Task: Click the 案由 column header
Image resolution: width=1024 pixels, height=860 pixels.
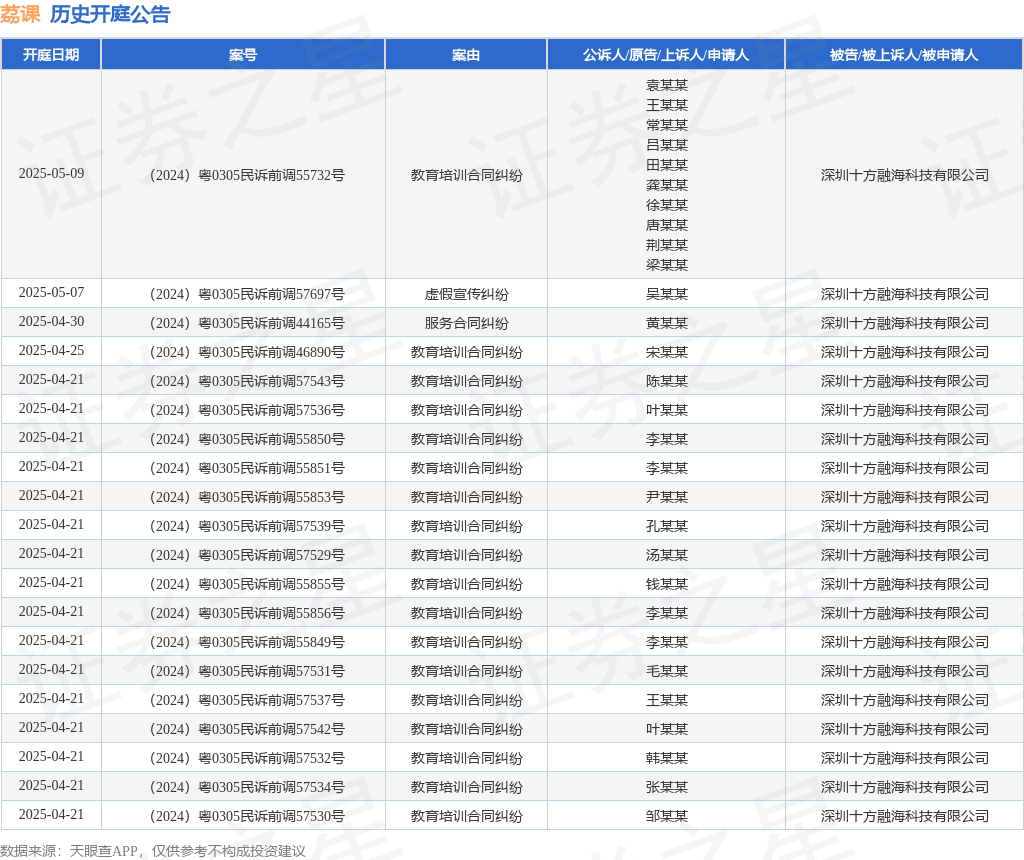Action: pos(466,55)
